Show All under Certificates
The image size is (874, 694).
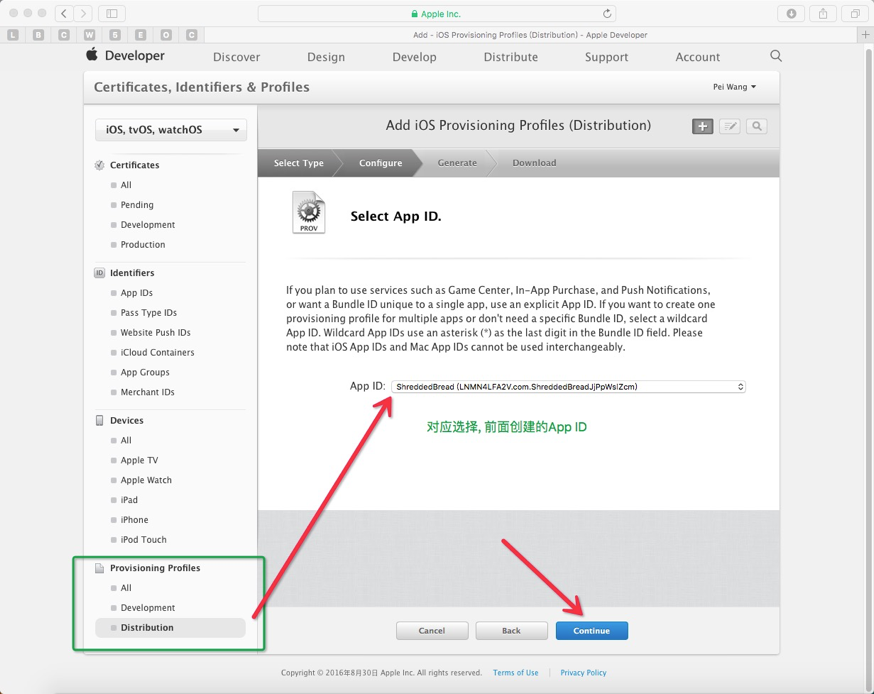pos(126,185)
